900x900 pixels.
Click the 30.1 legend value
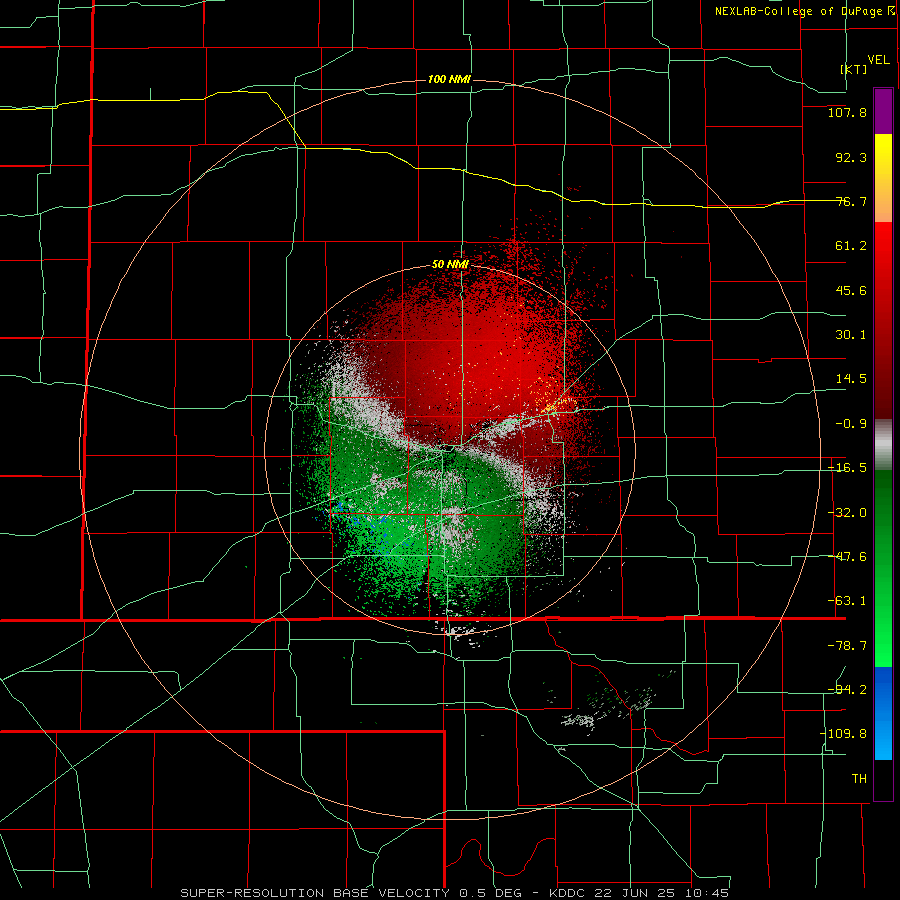click(x=851, y=335)
